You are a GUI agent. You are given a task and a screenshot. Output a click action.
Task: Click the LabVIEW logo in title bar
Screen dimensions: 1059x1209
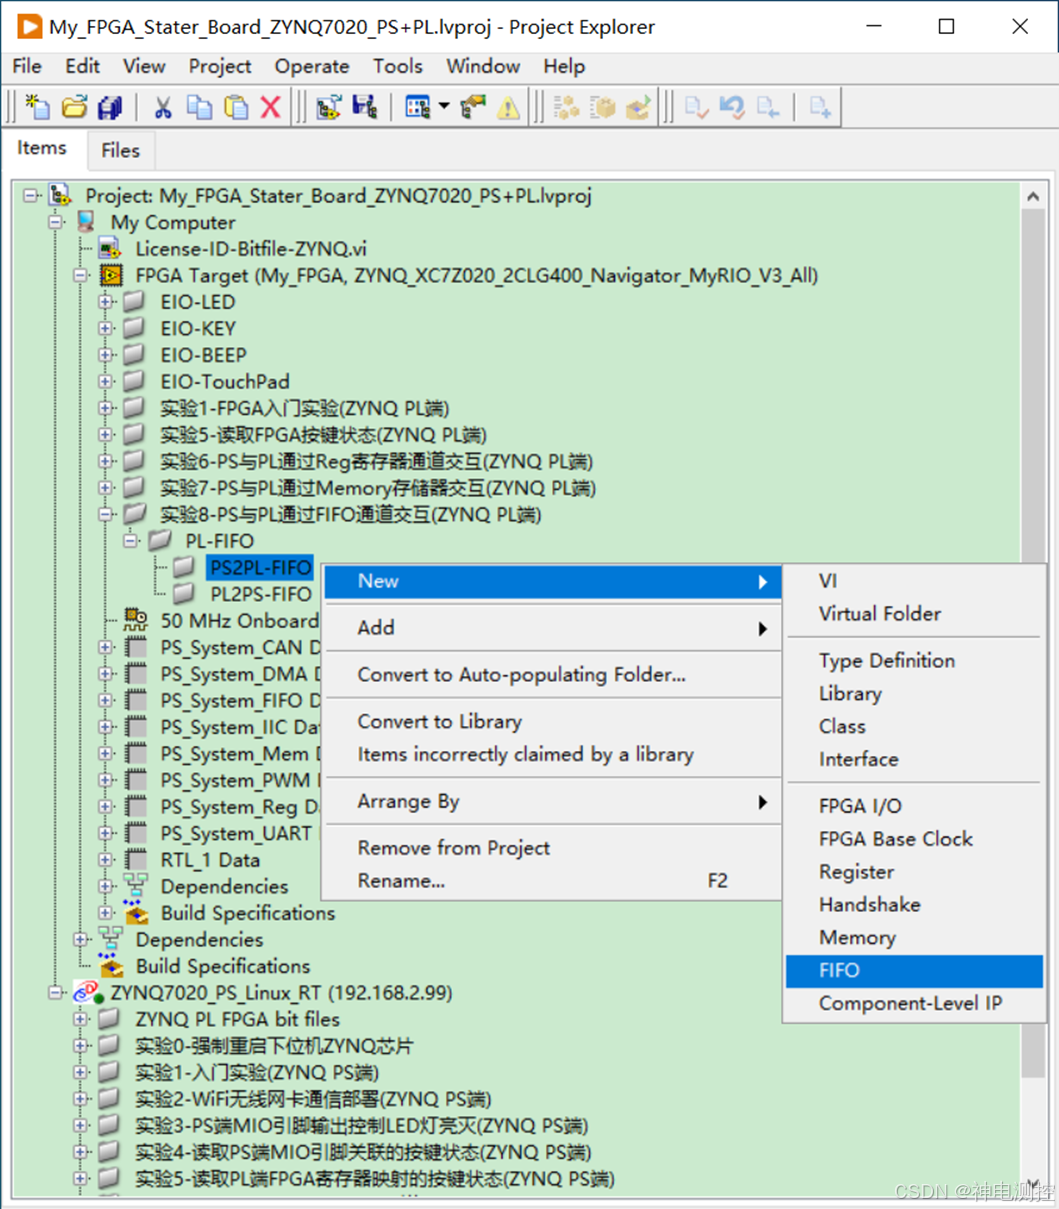pyautogui.click(x=29, y=26)
